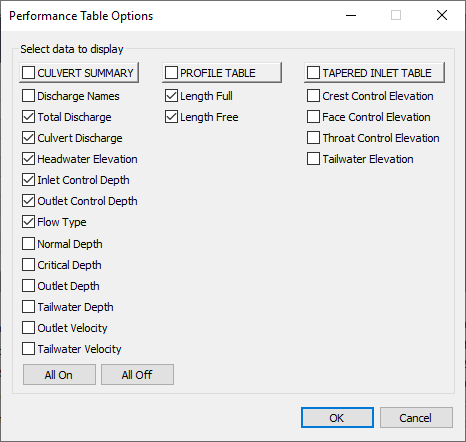Image resolution: width=466 pixels, height=442 pixels.
Task: Click the All Off button
Action: point(137,375)
